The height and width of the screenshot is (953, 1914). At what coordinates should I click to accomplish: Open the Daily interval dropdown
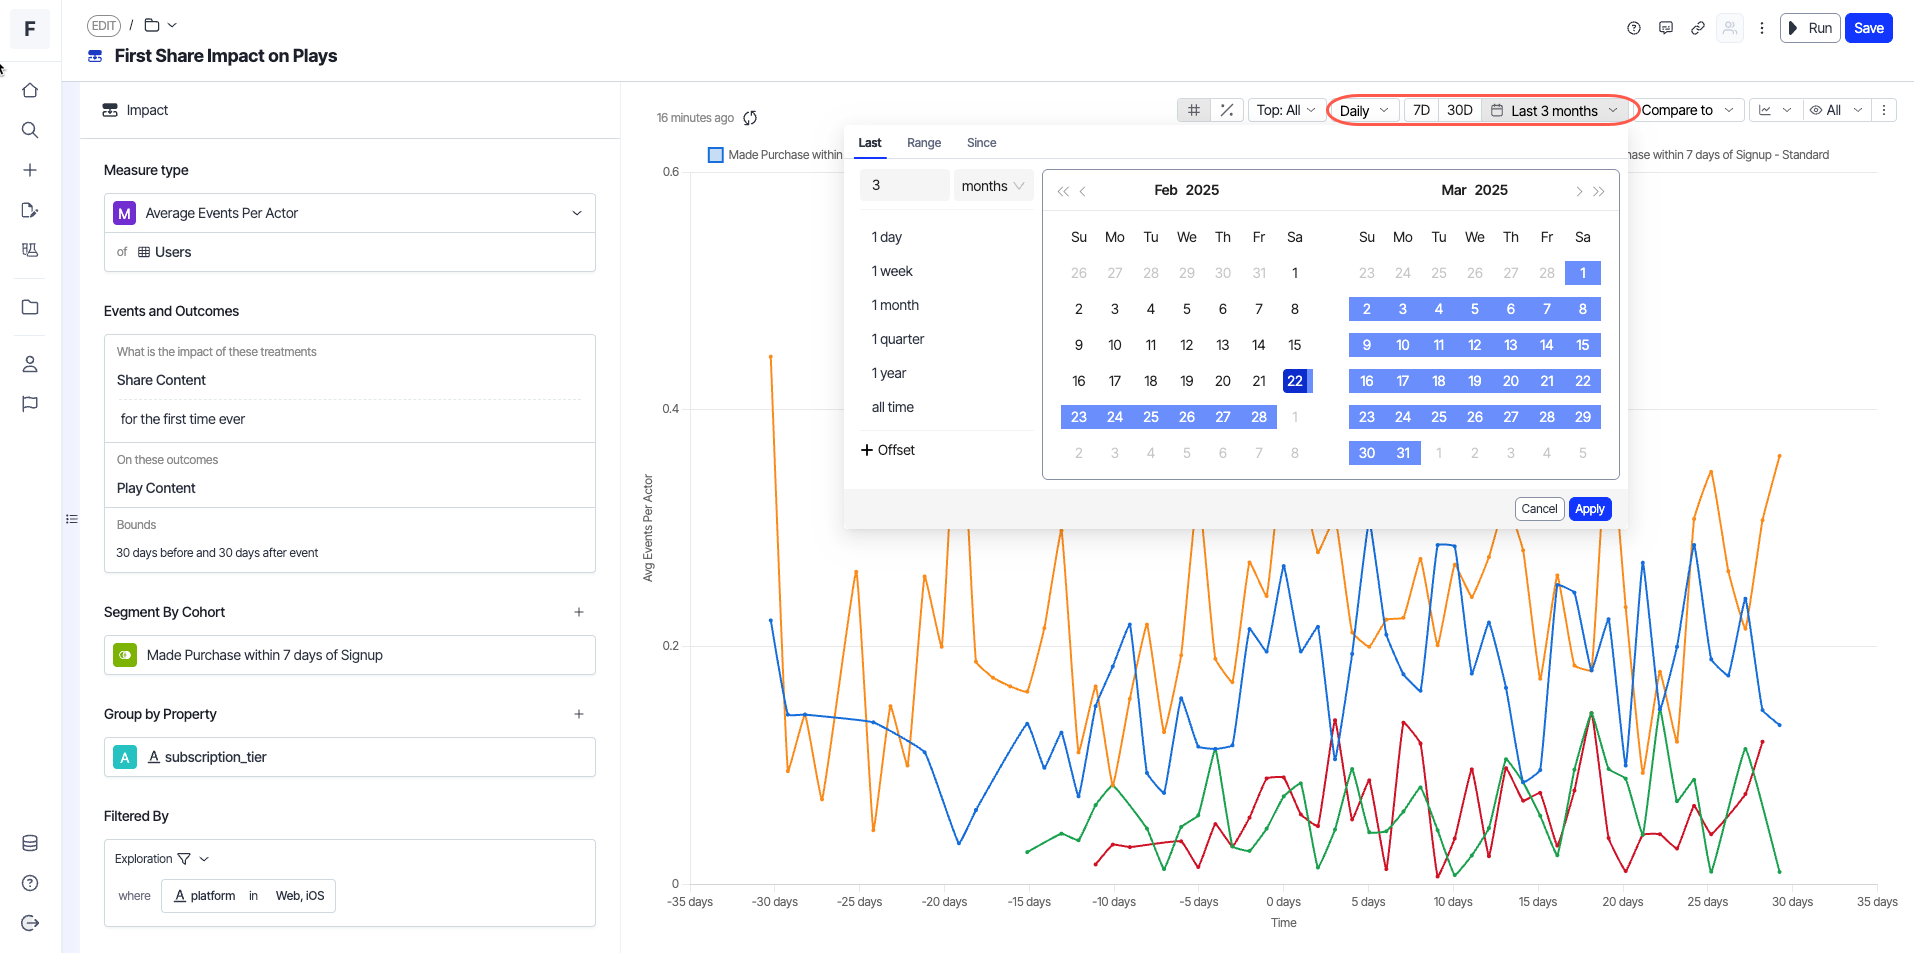(x=1363, y=111)
